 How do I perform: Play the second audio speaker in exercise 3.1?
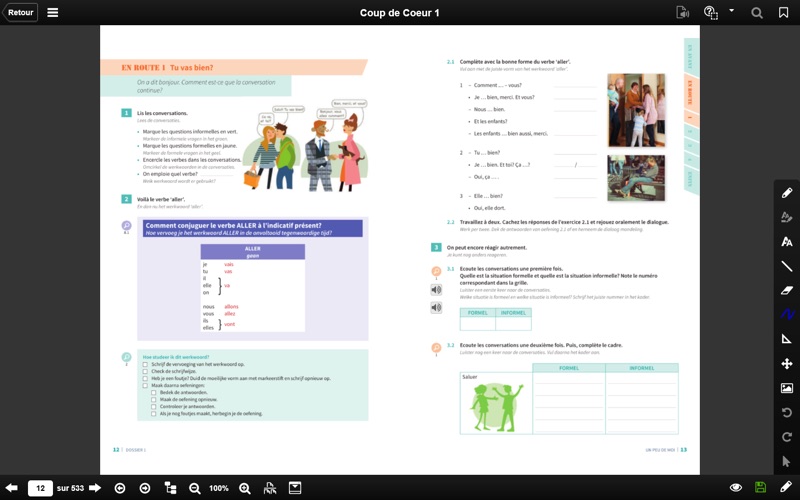[436, 308]
